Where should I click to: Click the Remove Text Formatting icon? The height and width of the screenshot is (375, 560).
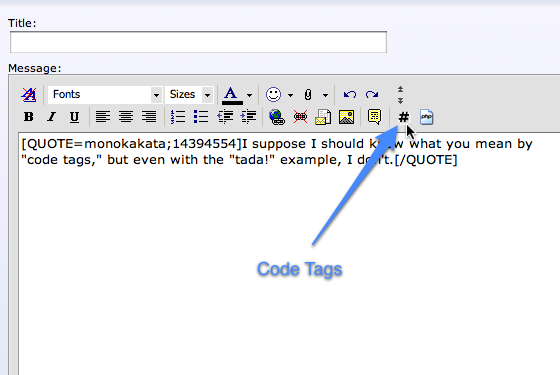click(29, 95)
